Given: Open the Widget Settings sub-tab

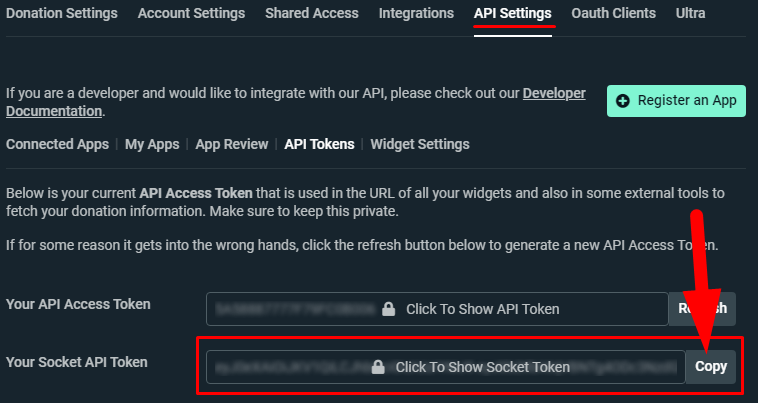Looking at the screenshot, I should click(420, 144).
